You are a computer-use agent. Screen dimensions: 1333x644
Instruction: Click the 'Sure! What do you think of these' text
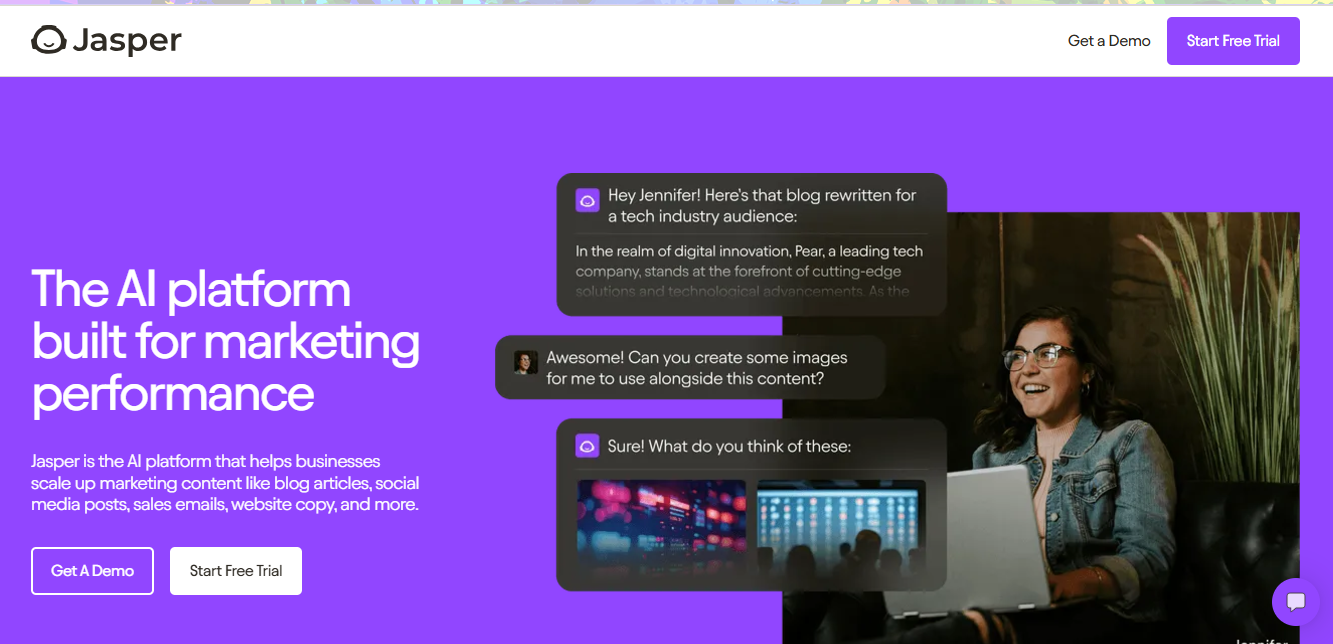click(x=729, y=446)
